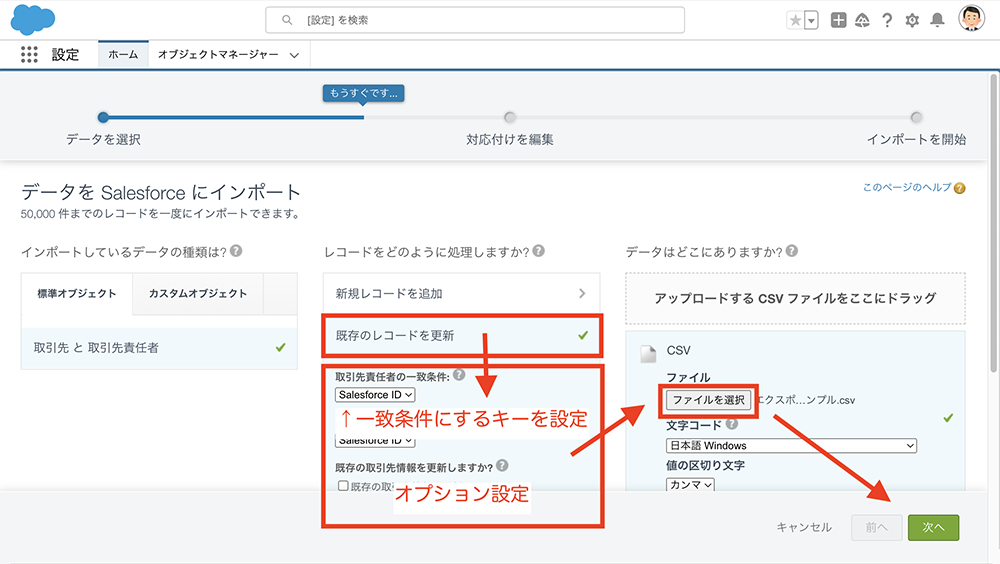Click help icon next to 文字コード
1000x564 pixels.
(732, 424)
